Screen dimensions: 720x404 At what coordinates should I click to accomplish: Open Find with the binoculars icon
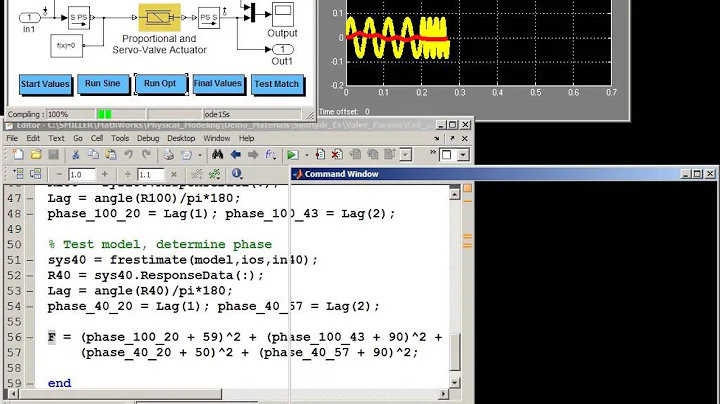click(217, 155)
